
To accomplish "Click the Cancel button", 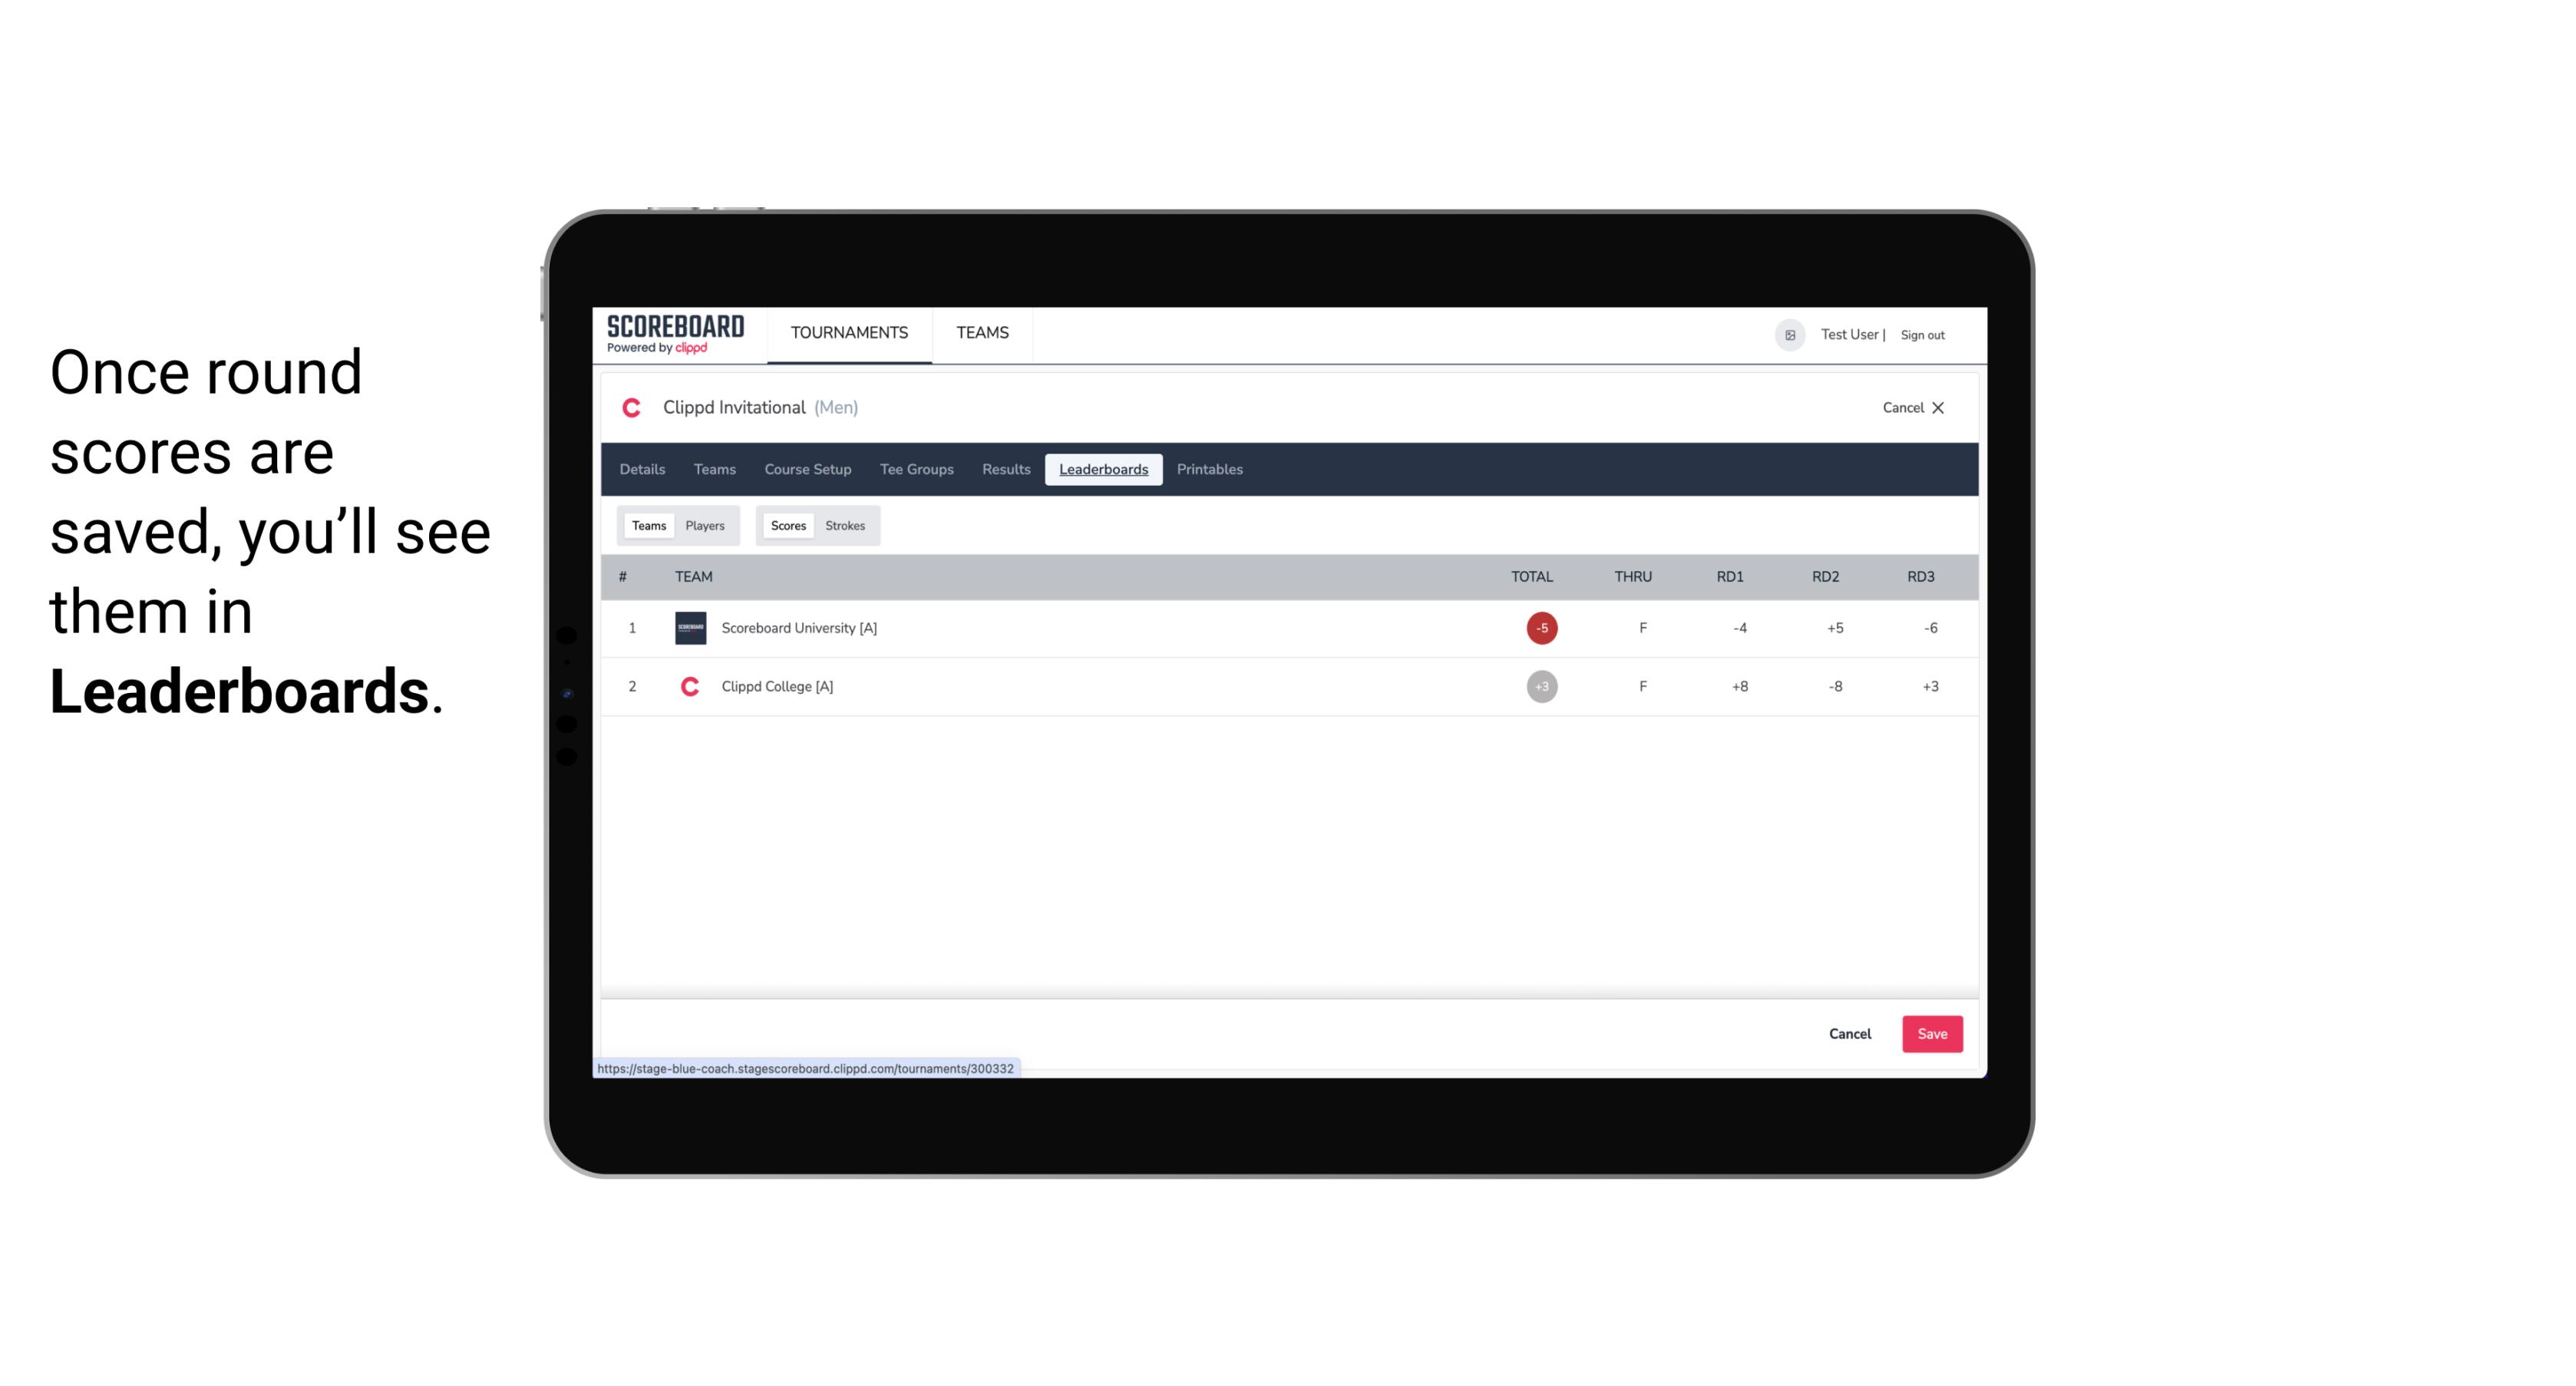I will coord(1851,1033).
